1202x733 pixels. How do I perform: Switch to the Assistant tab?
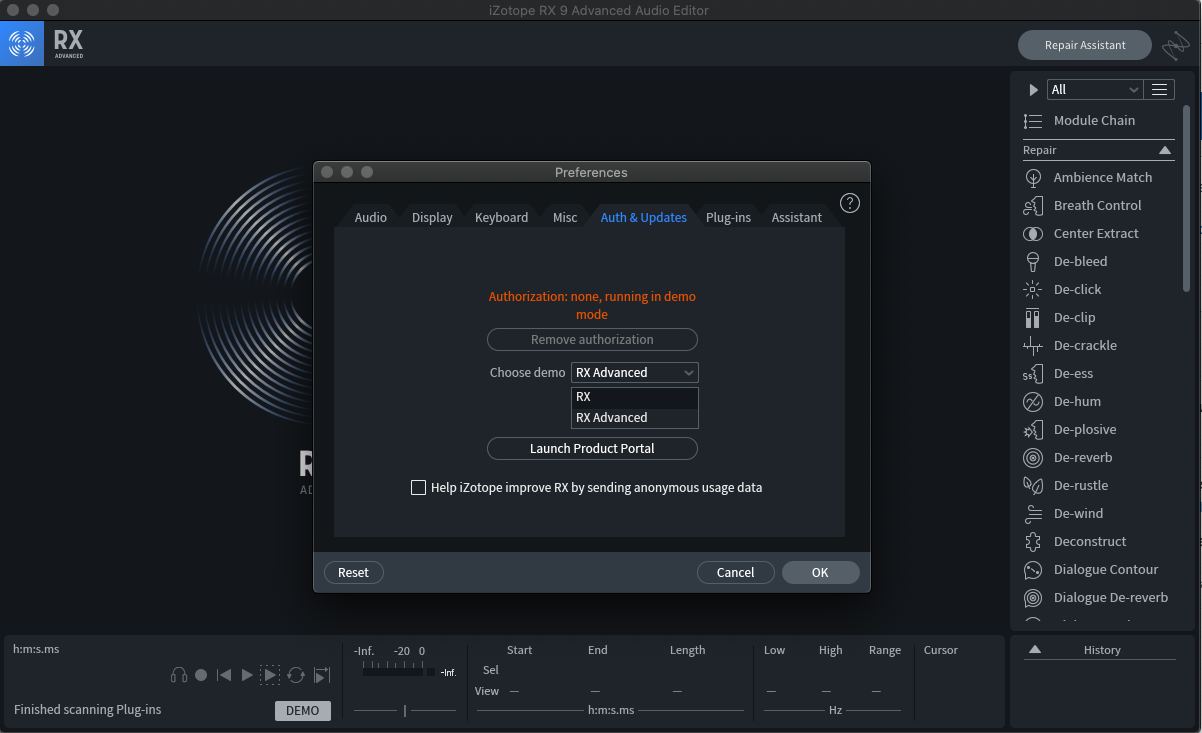pyautogui.click(x=796, y=217)
